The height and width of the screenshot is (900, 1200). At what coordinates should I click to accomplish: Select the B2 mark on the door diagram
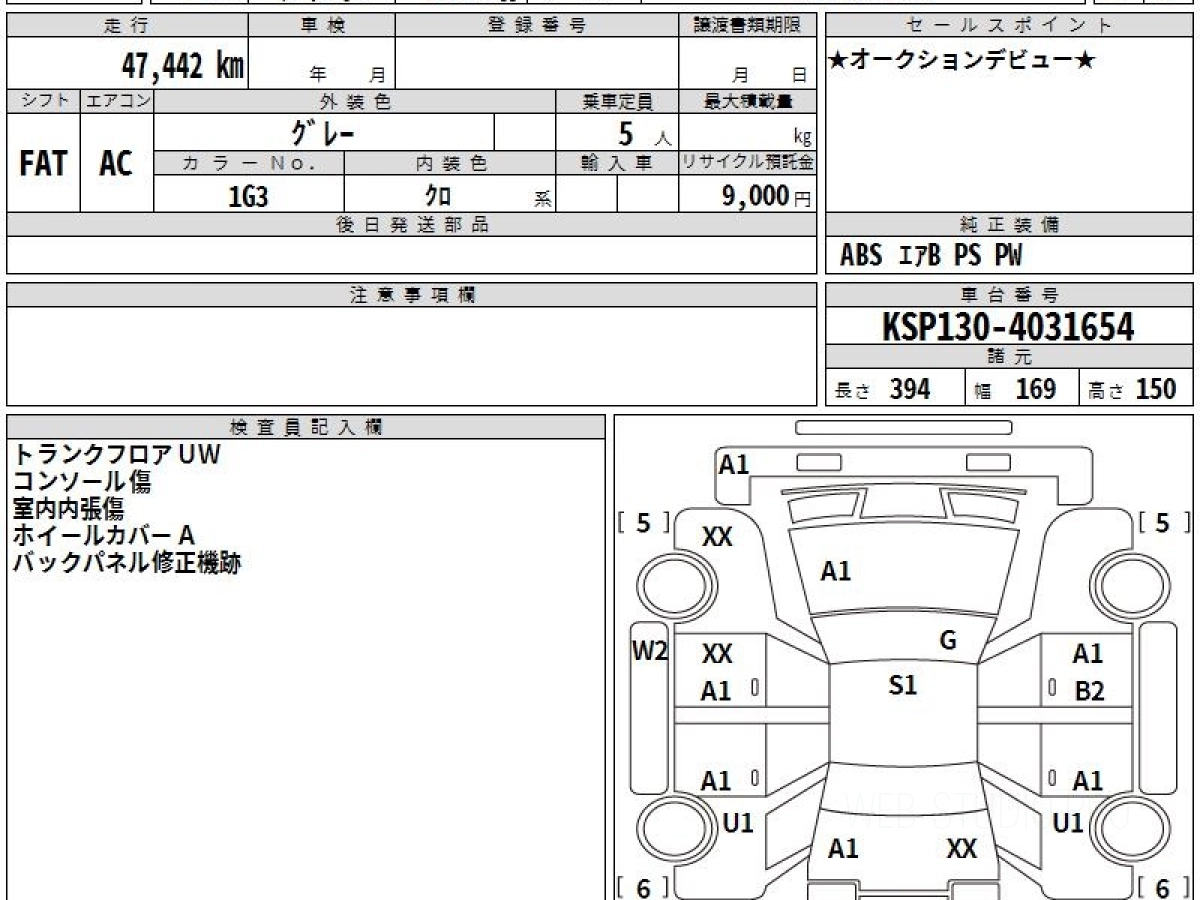[x=1089, y=692]
